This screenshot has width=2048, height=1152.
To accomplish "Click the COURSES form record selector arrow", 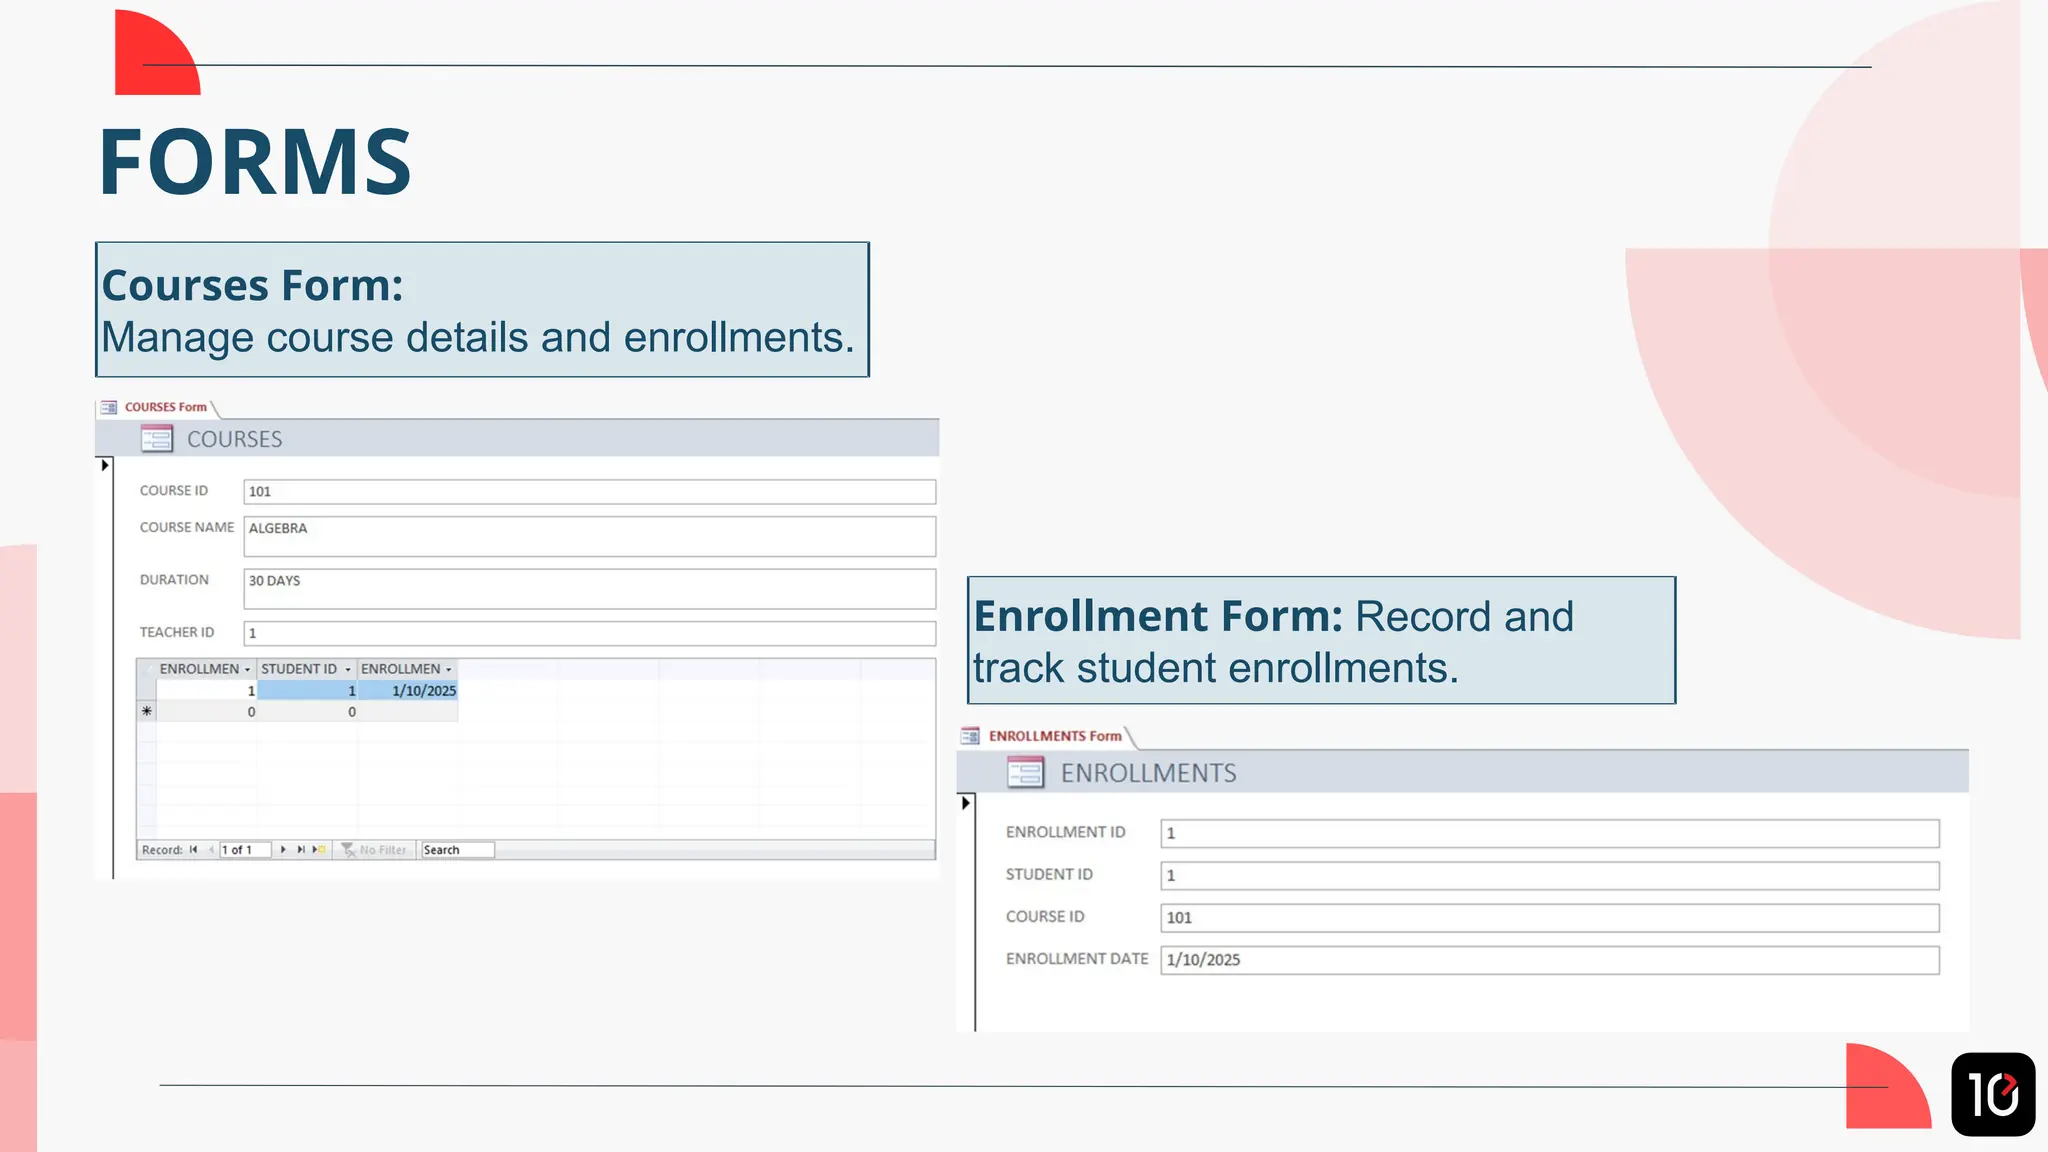I will click(x=105, y=465).
